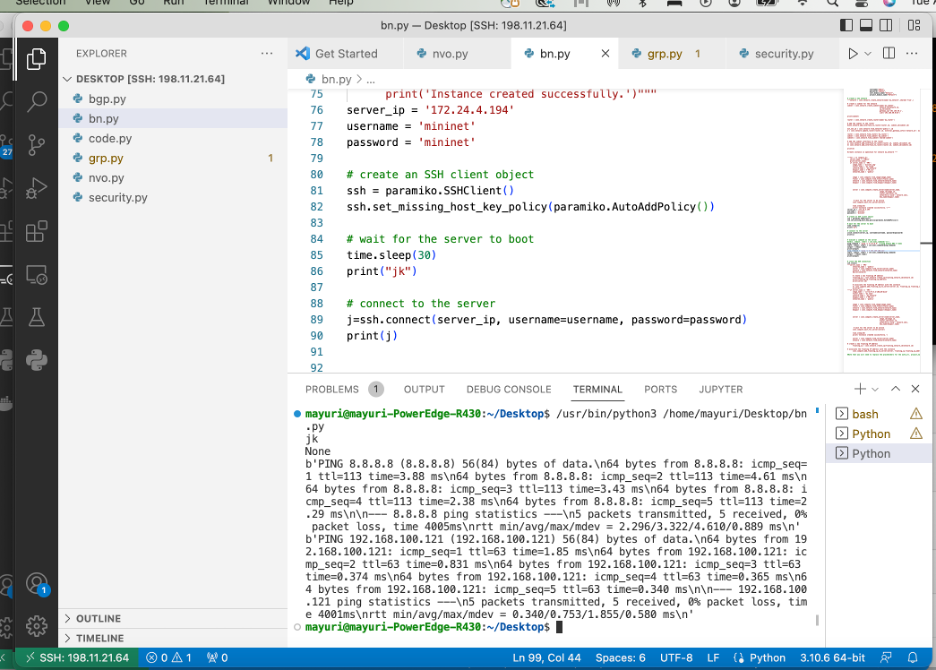Image resolution: width=936 pixels, height=670 pixels.
Task: Open nvo.py in the explorer
Action: [173, 177]
